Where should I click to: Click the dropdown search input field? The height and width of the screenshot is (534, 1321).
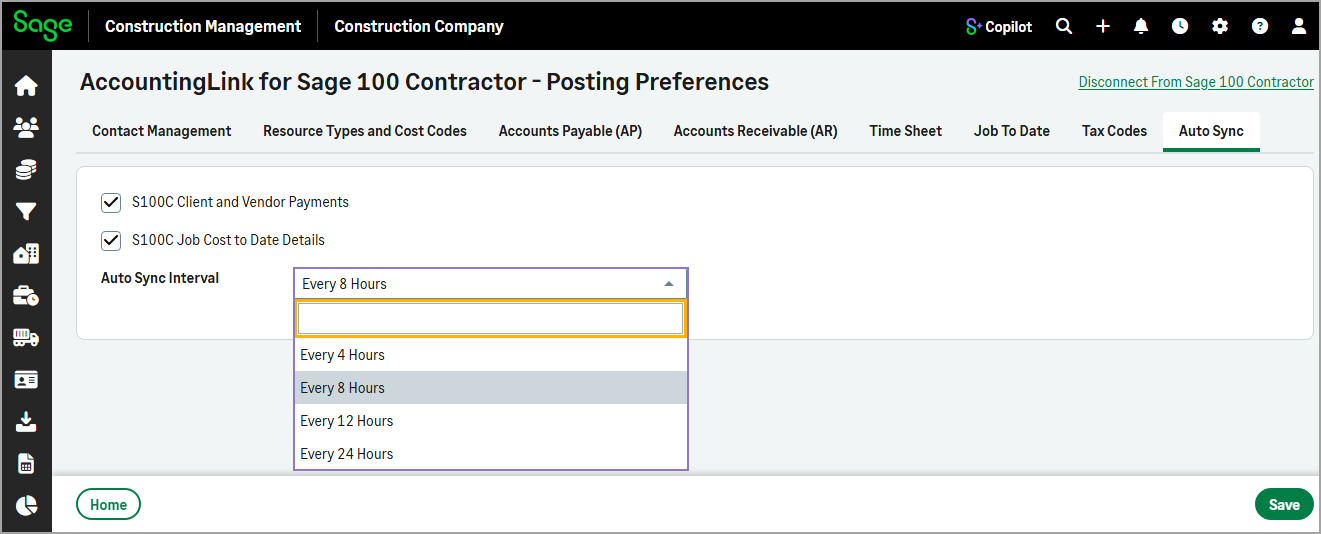coord(490,319)
